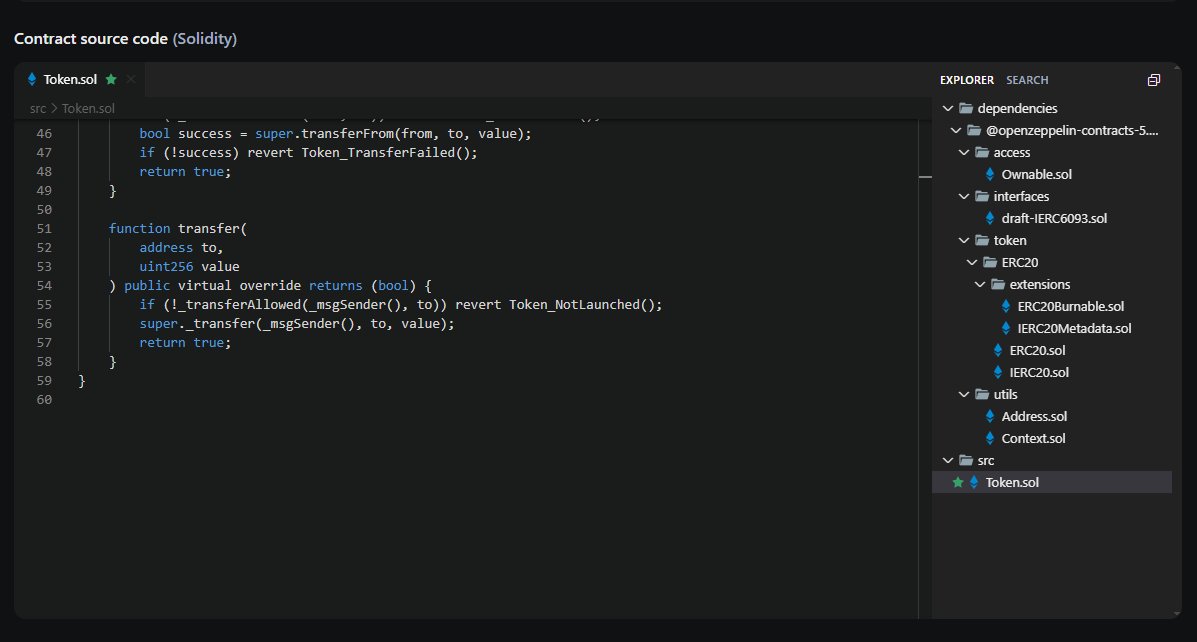1197x642 pixels.
Task: Click the Ethereum icon beside Ownable.sol
Action: (990, 175)
